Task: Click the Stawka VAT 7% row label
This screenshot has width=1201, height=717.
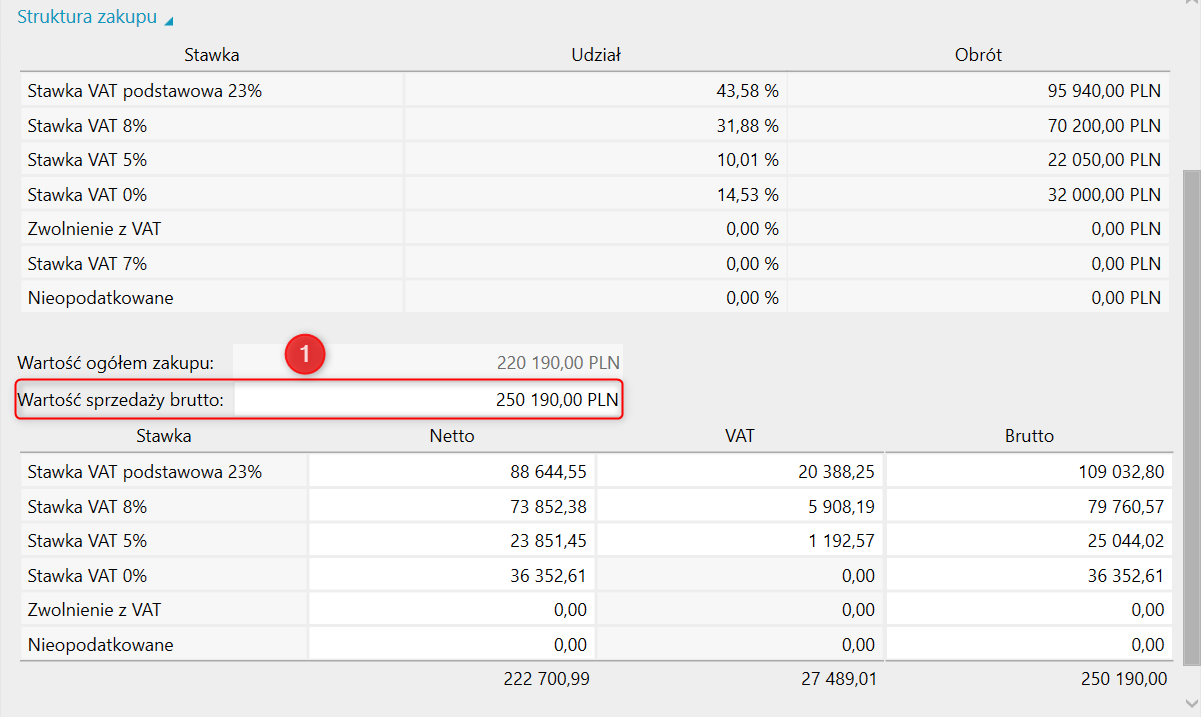Action: tap(212, 263)
